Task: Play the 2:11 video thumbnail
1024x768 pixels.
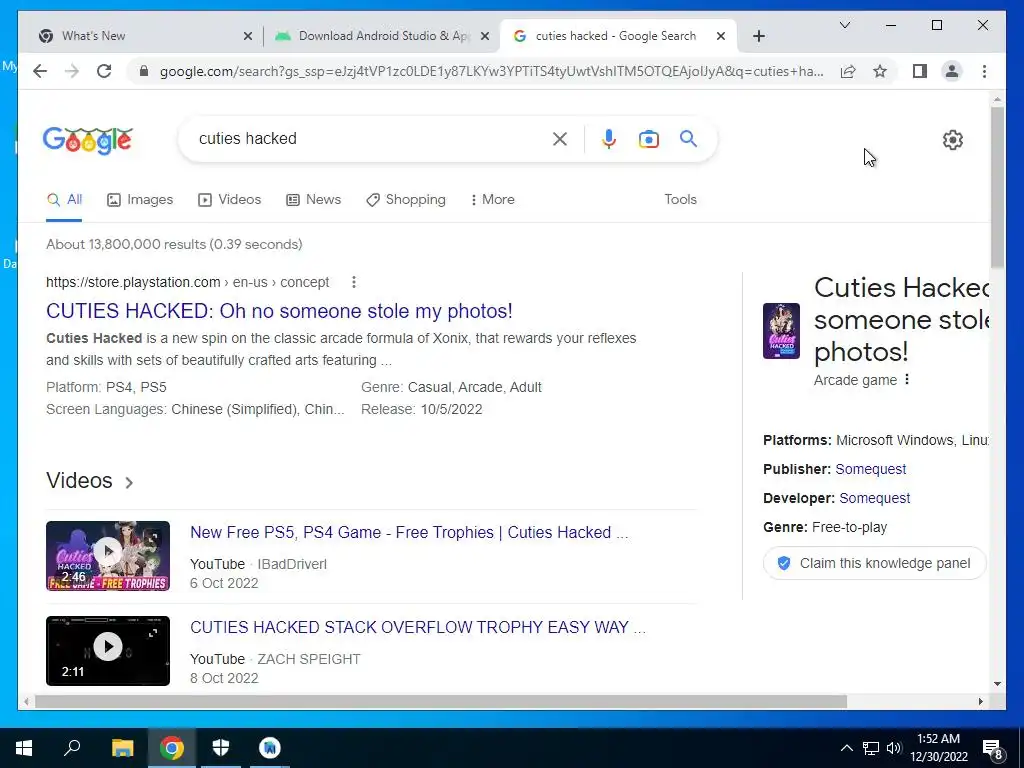Action: (x=108, y=650)
